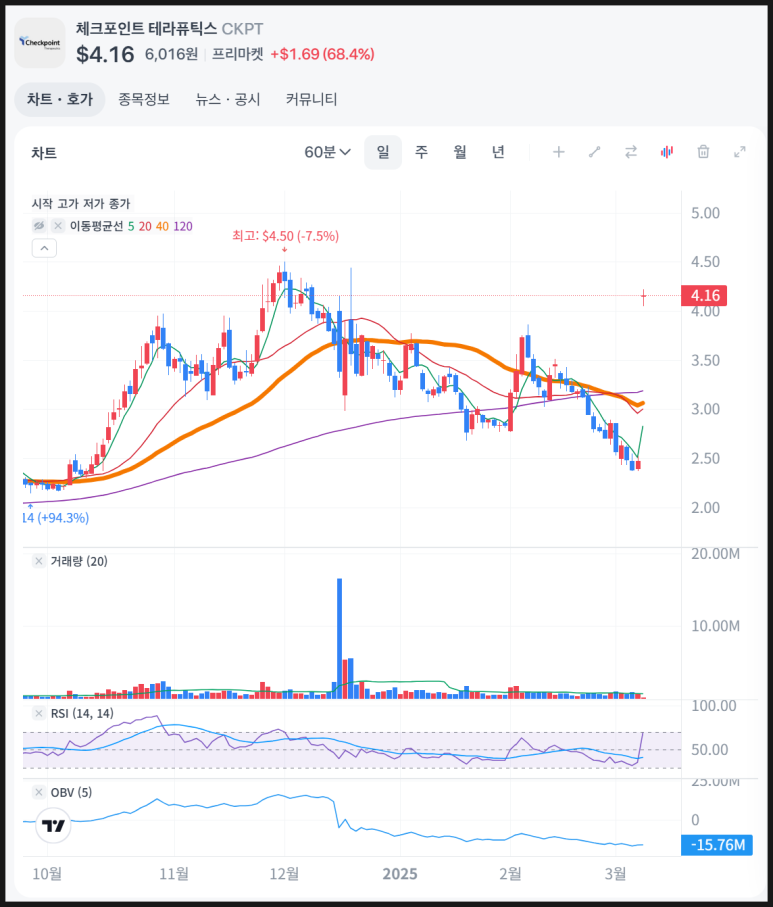This screenshot has width=773, height=907.
Task: Click the 2025 time axis label
Action: click(400, 873)
